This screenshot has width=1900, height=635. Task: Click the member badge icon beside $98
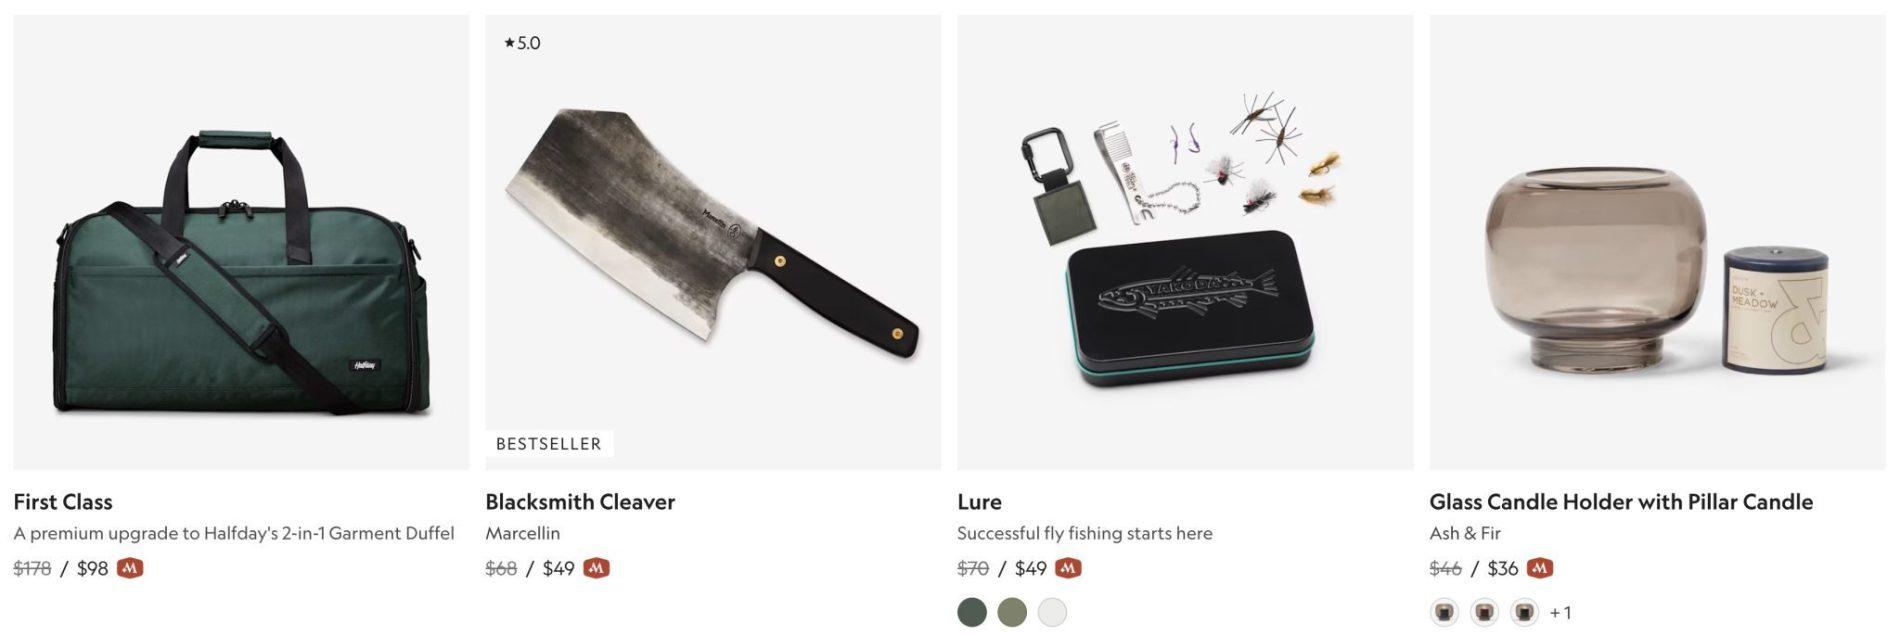(130, 568)
